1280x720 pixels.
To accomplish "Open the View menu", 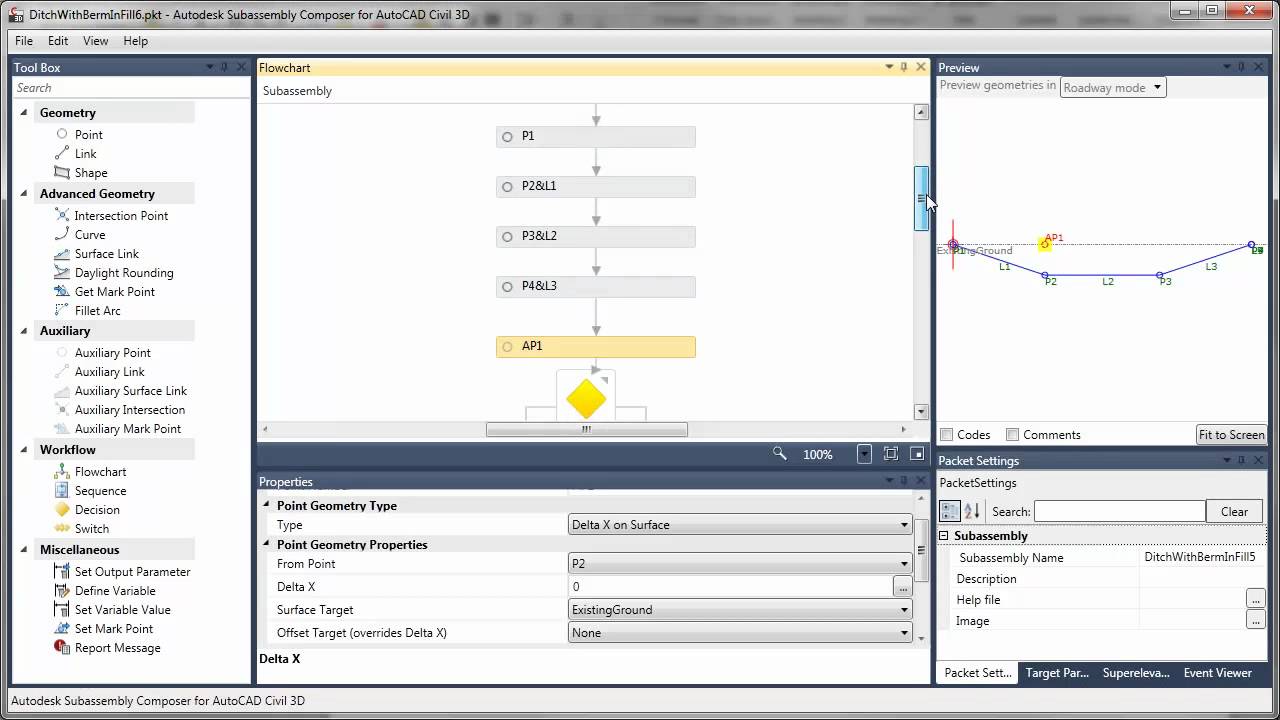I will pos(96,41).
